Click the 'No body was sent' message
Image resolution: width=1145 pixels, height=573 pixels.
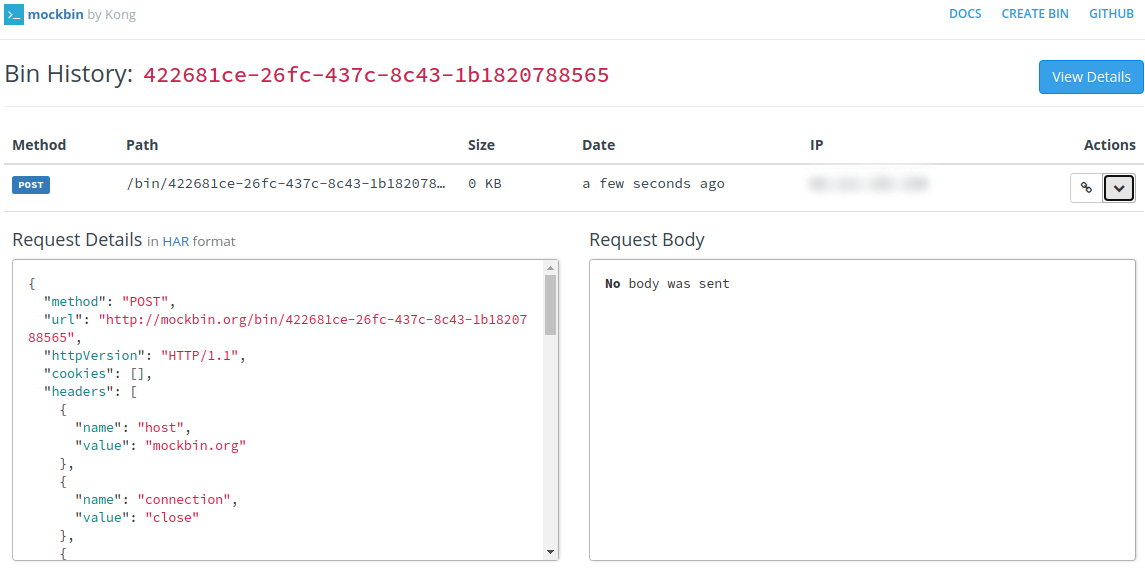pos(667,283)
